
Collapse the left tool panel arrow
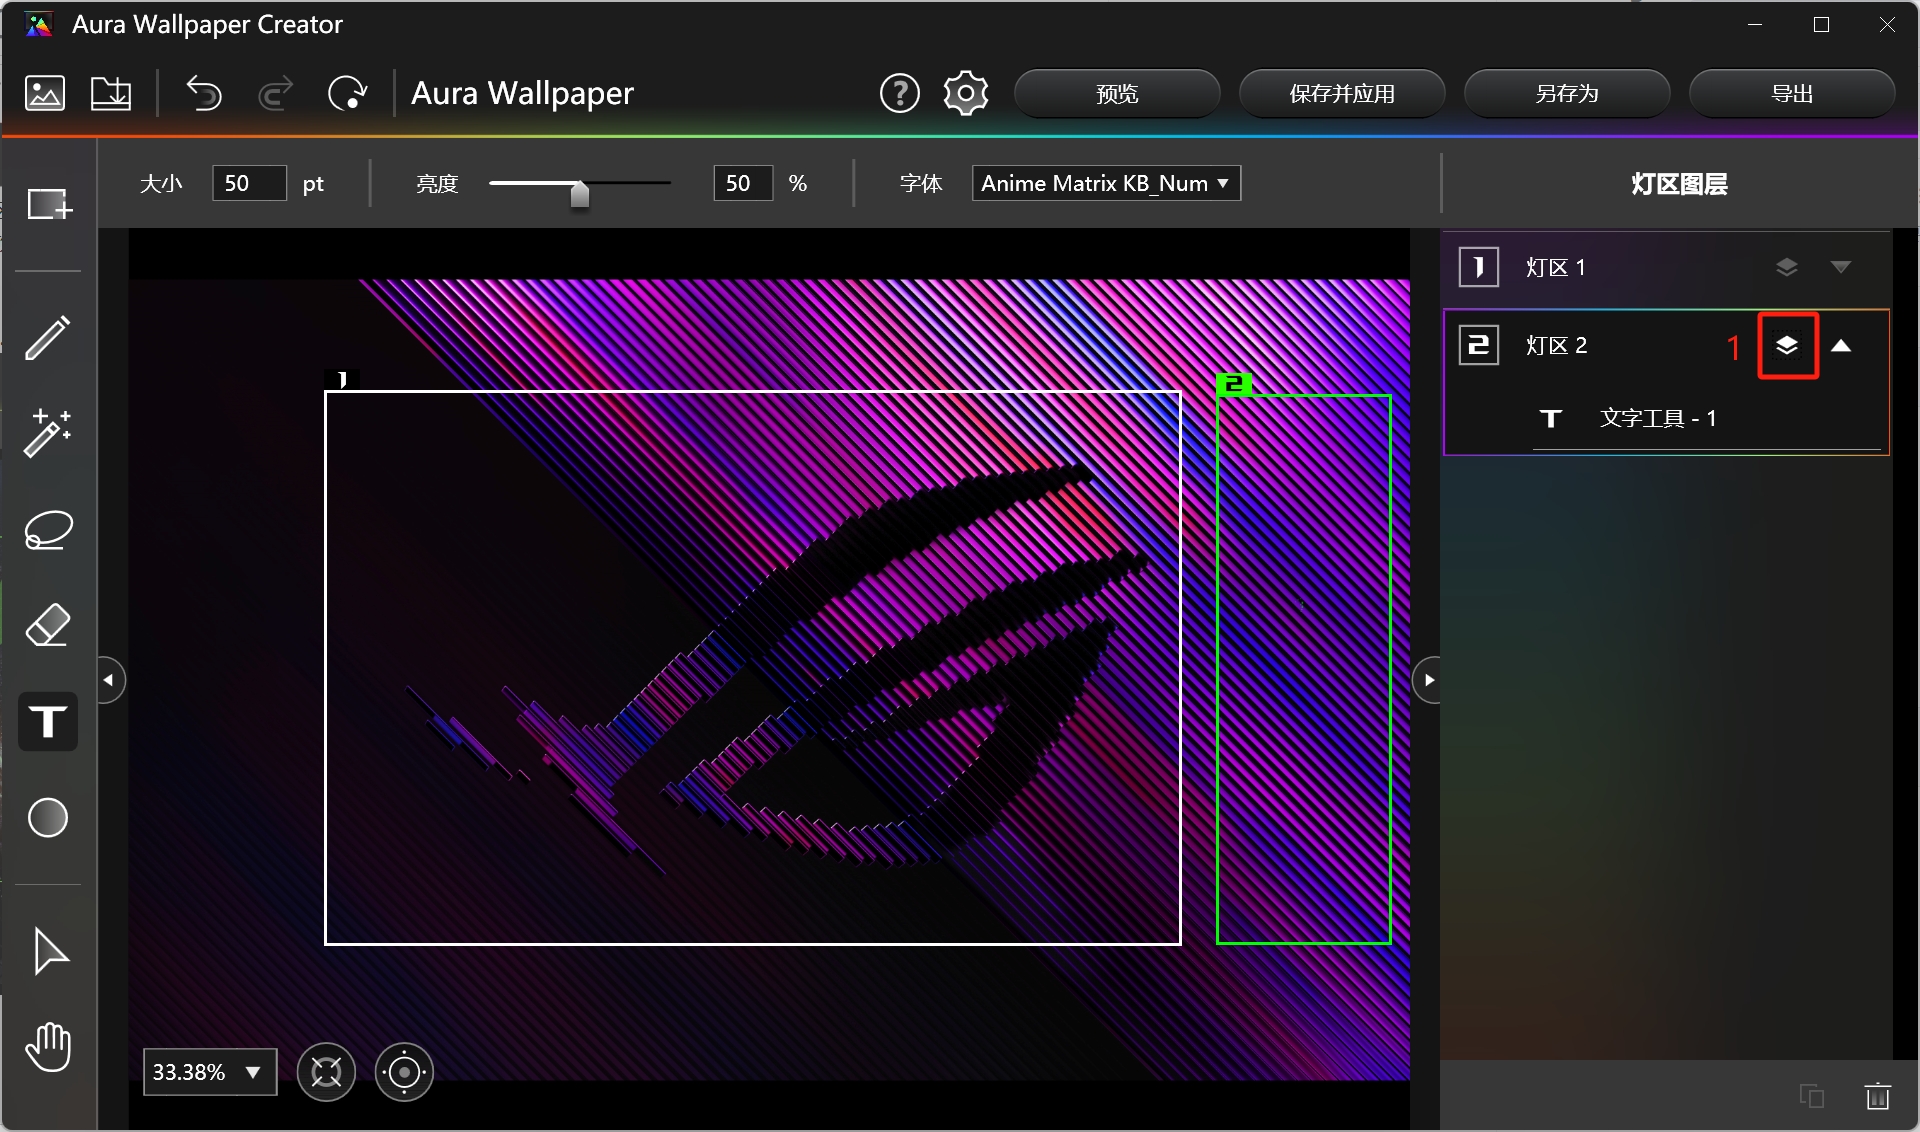tap(109, 680)
